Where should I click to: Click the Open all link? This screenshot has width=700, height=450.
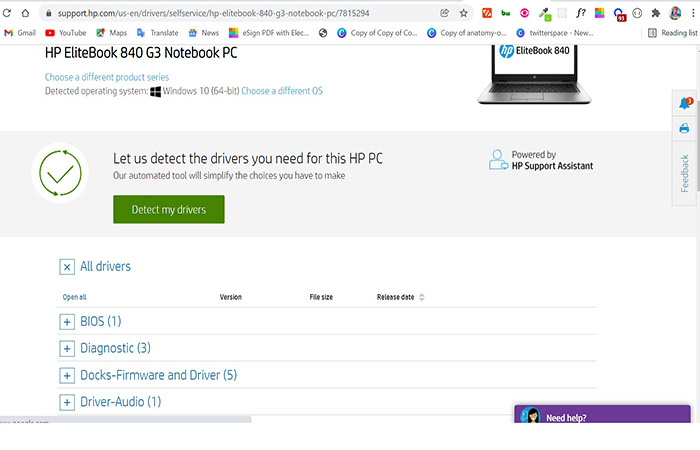[74, 297]
